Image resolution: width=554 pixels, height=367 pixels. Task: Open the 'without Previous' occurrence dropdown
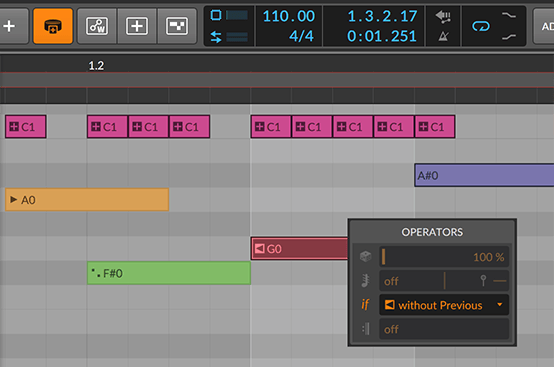point(444,305)
